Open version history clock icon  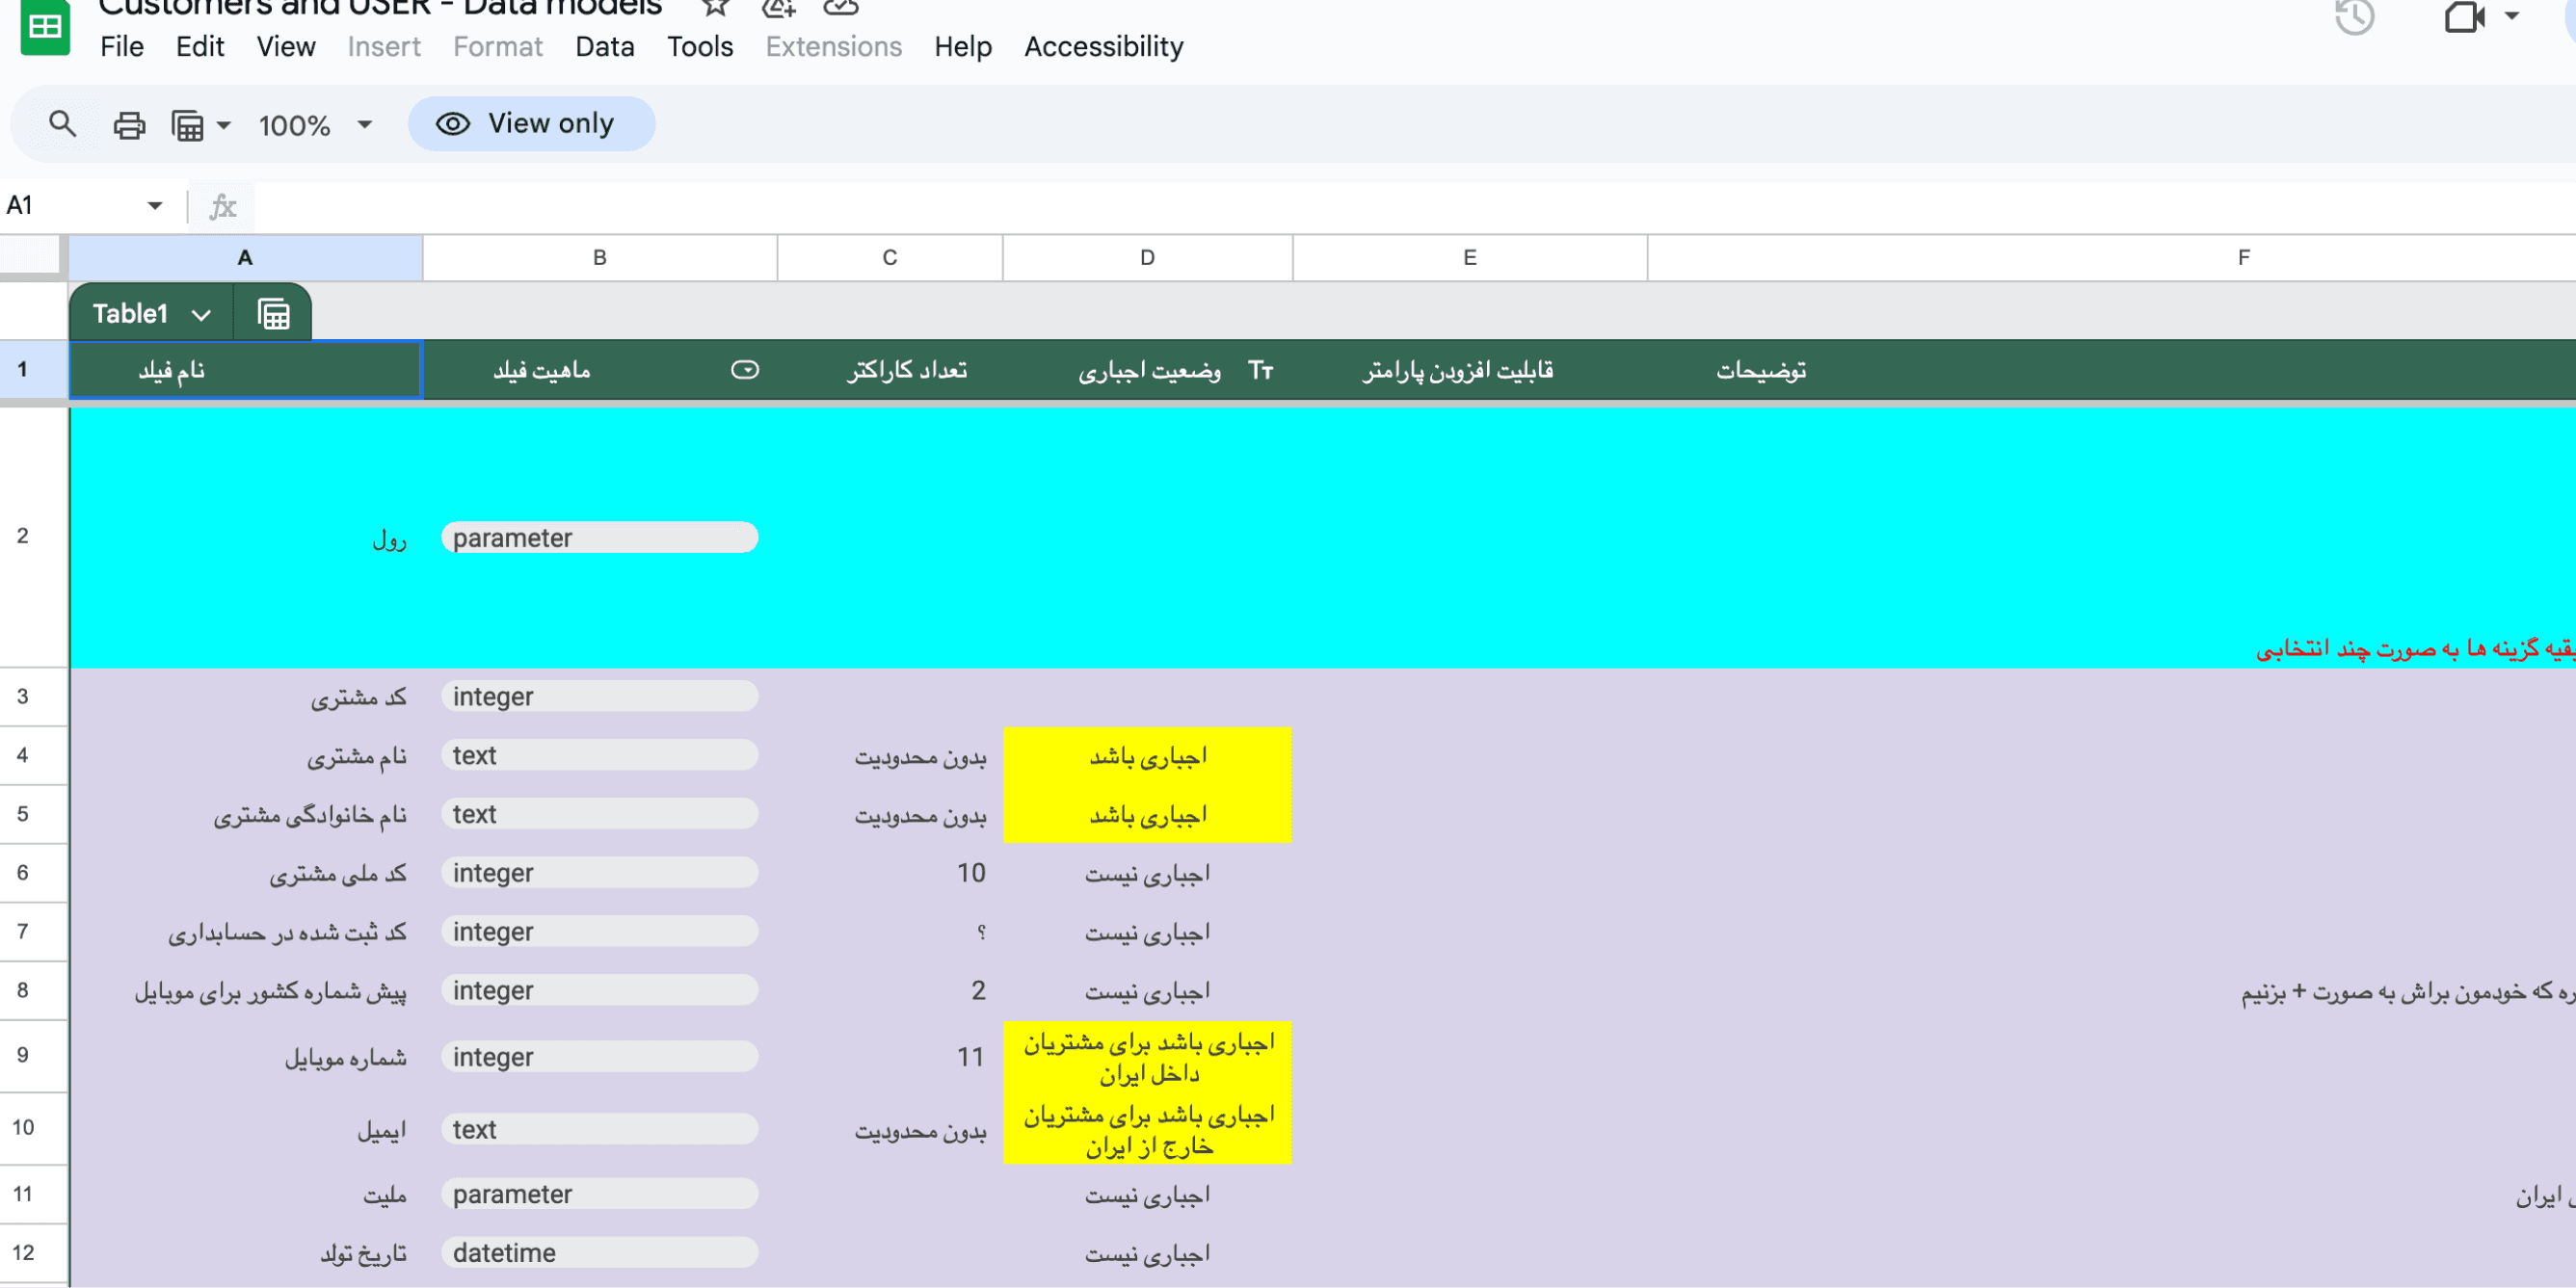tap(2354, 17)
